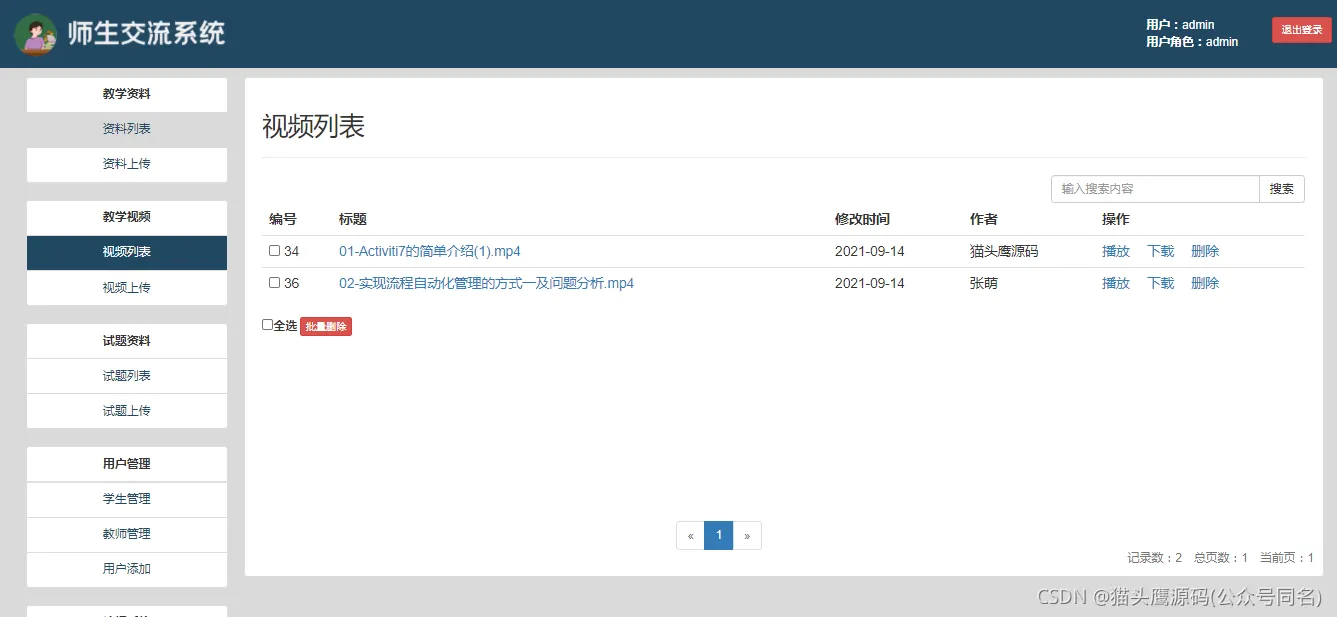1337x617 pixels.
Task: Go to 视频上传 in the sidebar
Action: 127,287
